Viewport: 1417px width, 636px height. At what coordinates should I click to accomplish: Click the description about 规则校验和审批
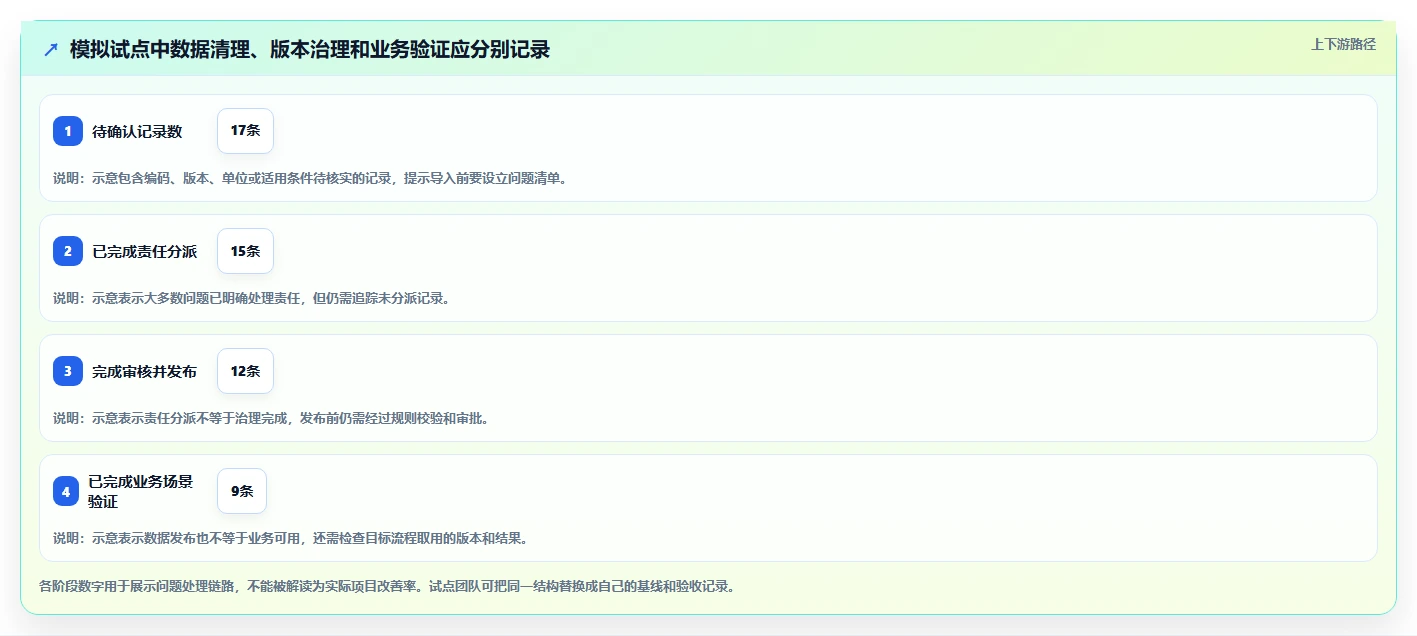(271, 418)
